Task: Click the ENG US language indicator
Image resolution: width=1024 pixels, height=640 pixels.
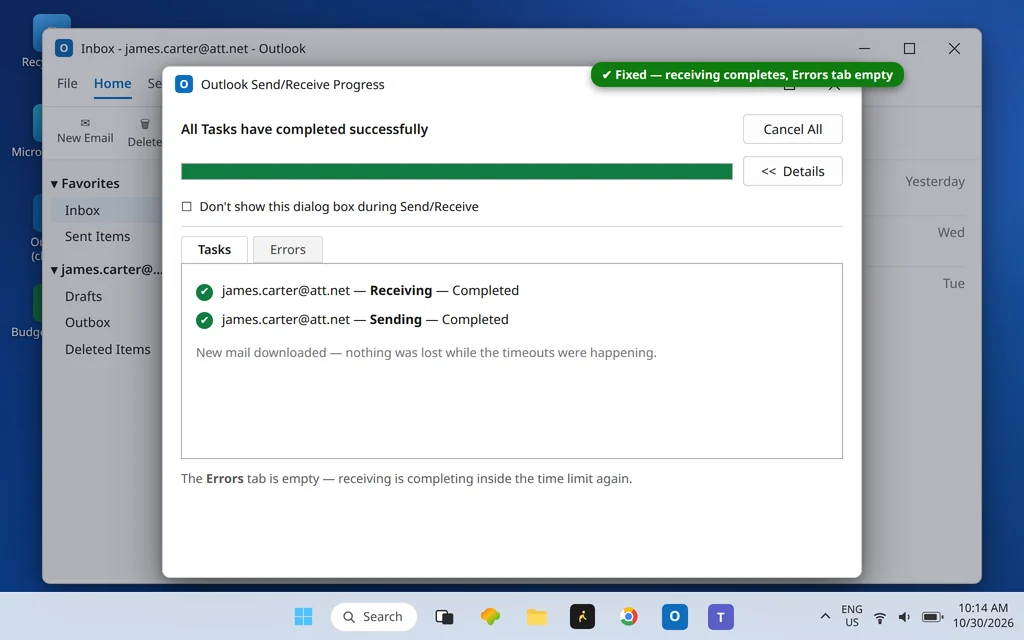Action: click(x=852, y=616)
